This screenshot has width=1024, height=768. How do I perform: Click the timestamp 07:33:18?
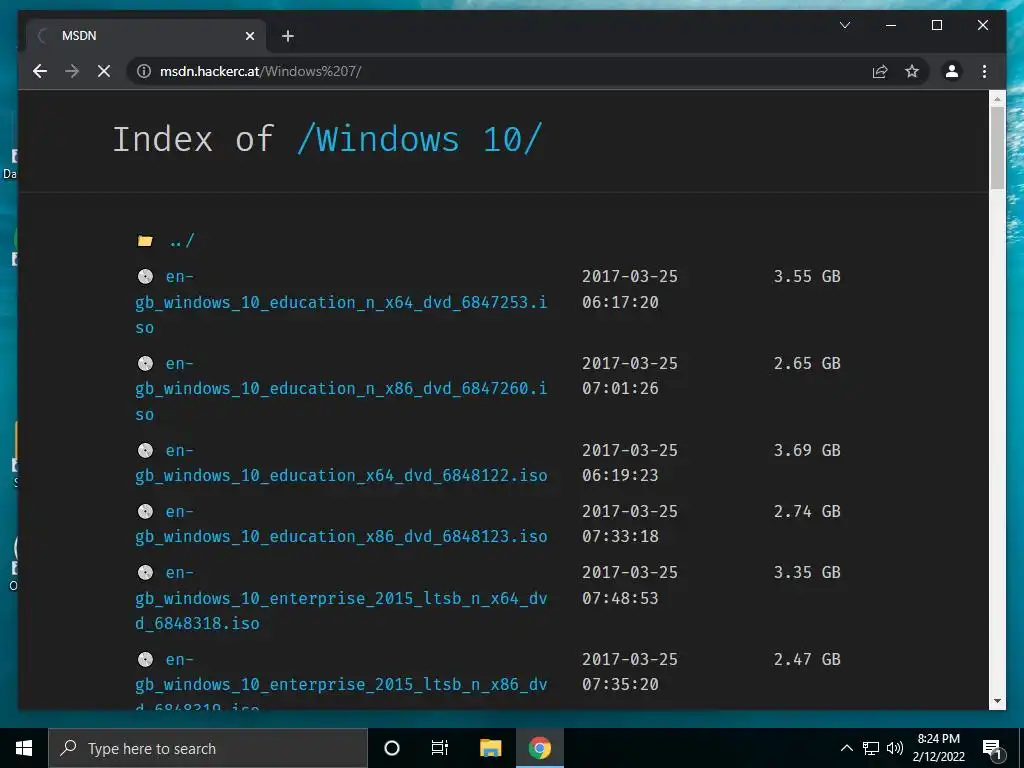pyautogui.click(x=620, y=536)
